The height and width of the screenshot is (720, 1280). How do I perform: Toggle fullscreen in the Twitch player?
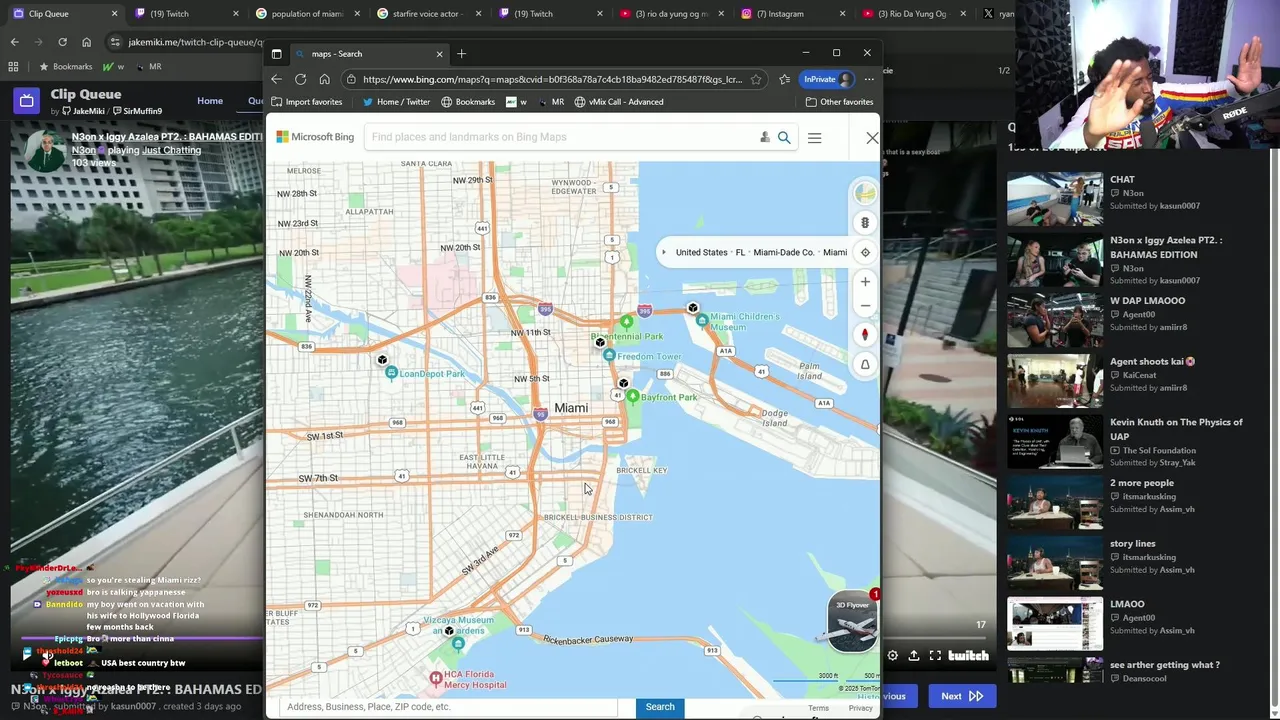pyautogui.click(x=935, y=656)
